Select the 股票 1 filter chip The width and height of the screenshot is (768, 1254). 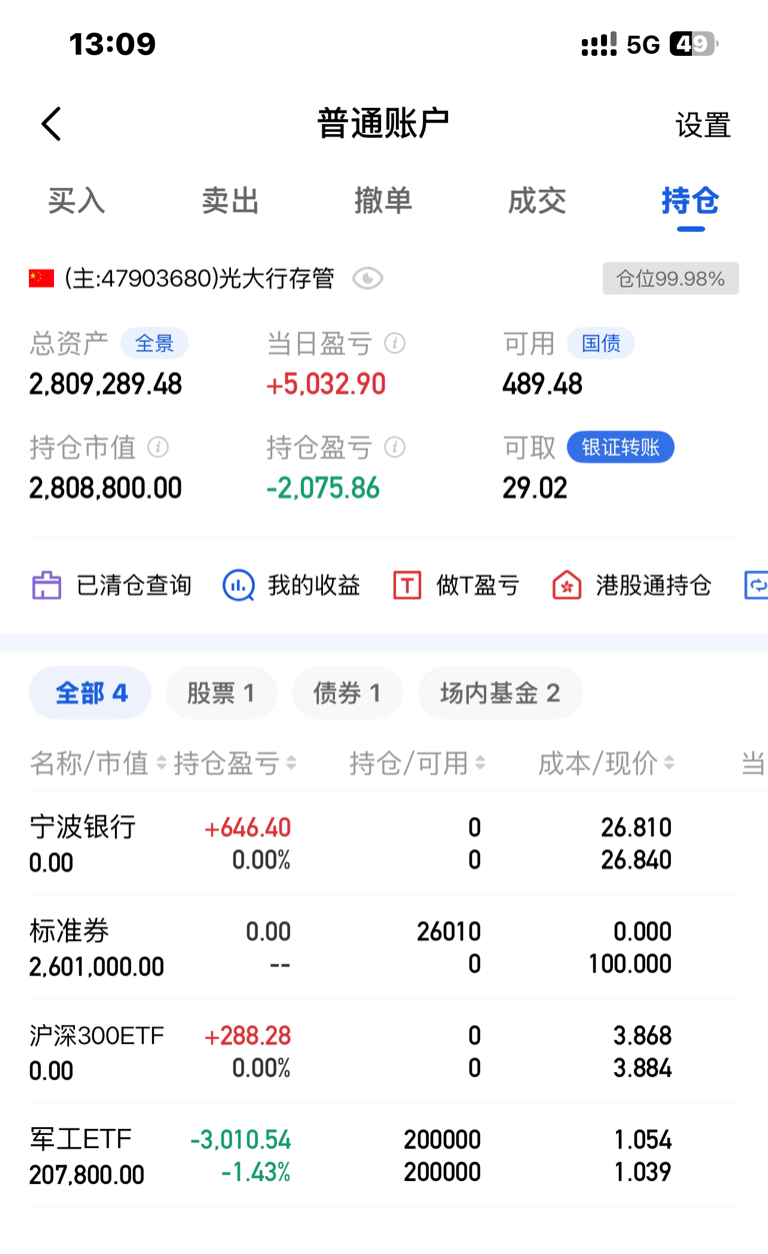coord(221,693)
